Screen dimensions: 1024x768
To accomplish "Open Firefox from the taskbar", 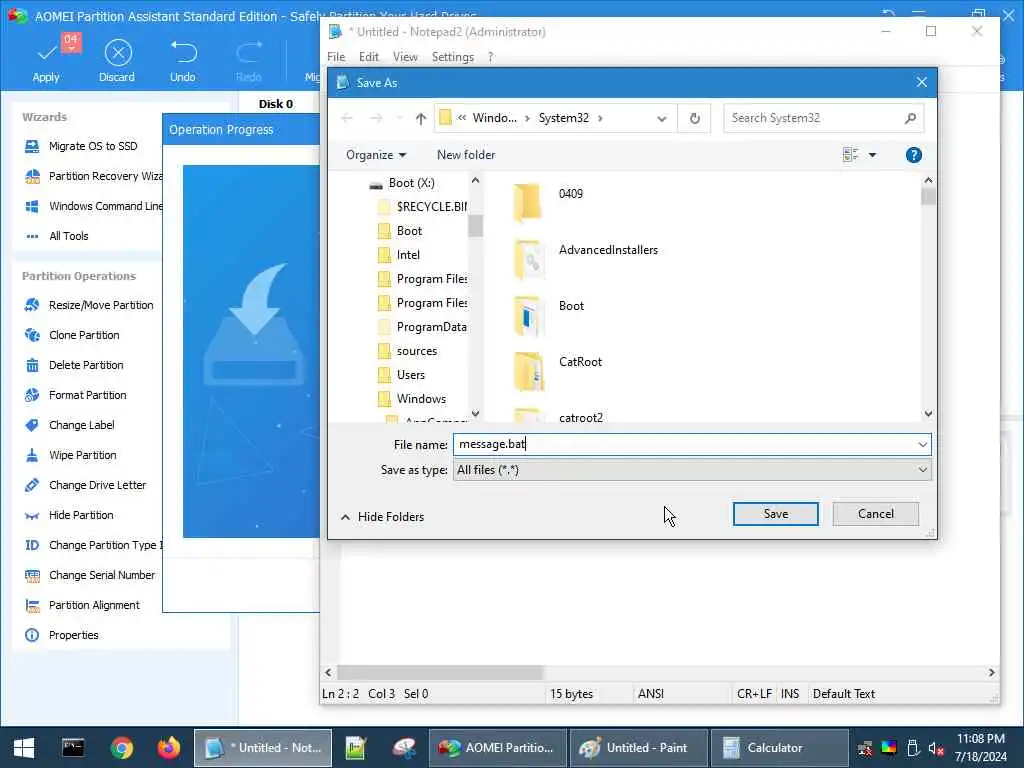I will tap(168, 748).
